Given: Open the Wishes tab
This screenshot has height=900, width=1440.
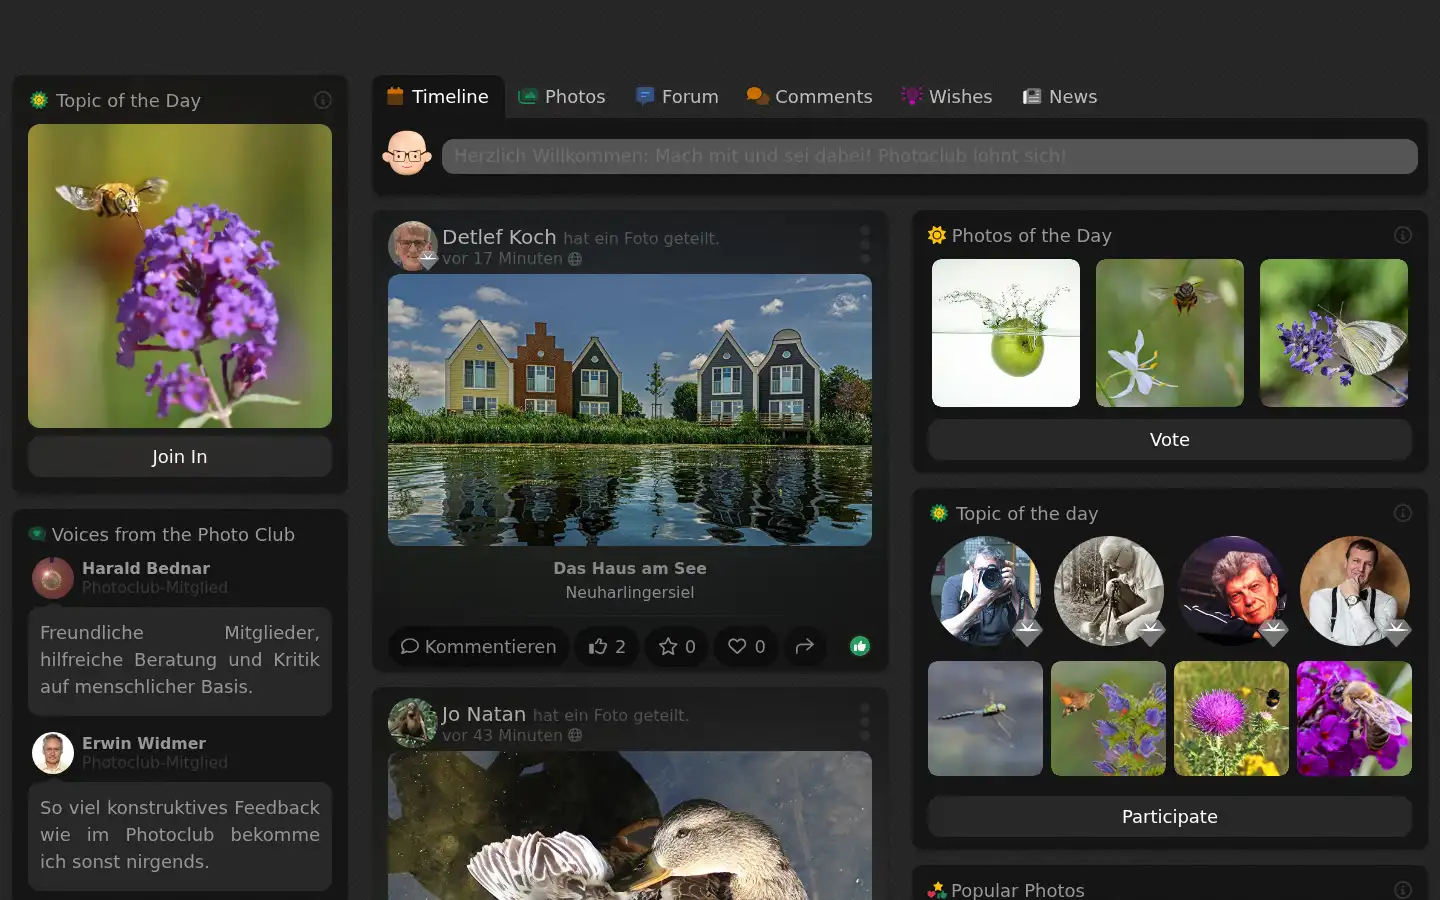Looking at the screenshot, I should tap(947, 97).
